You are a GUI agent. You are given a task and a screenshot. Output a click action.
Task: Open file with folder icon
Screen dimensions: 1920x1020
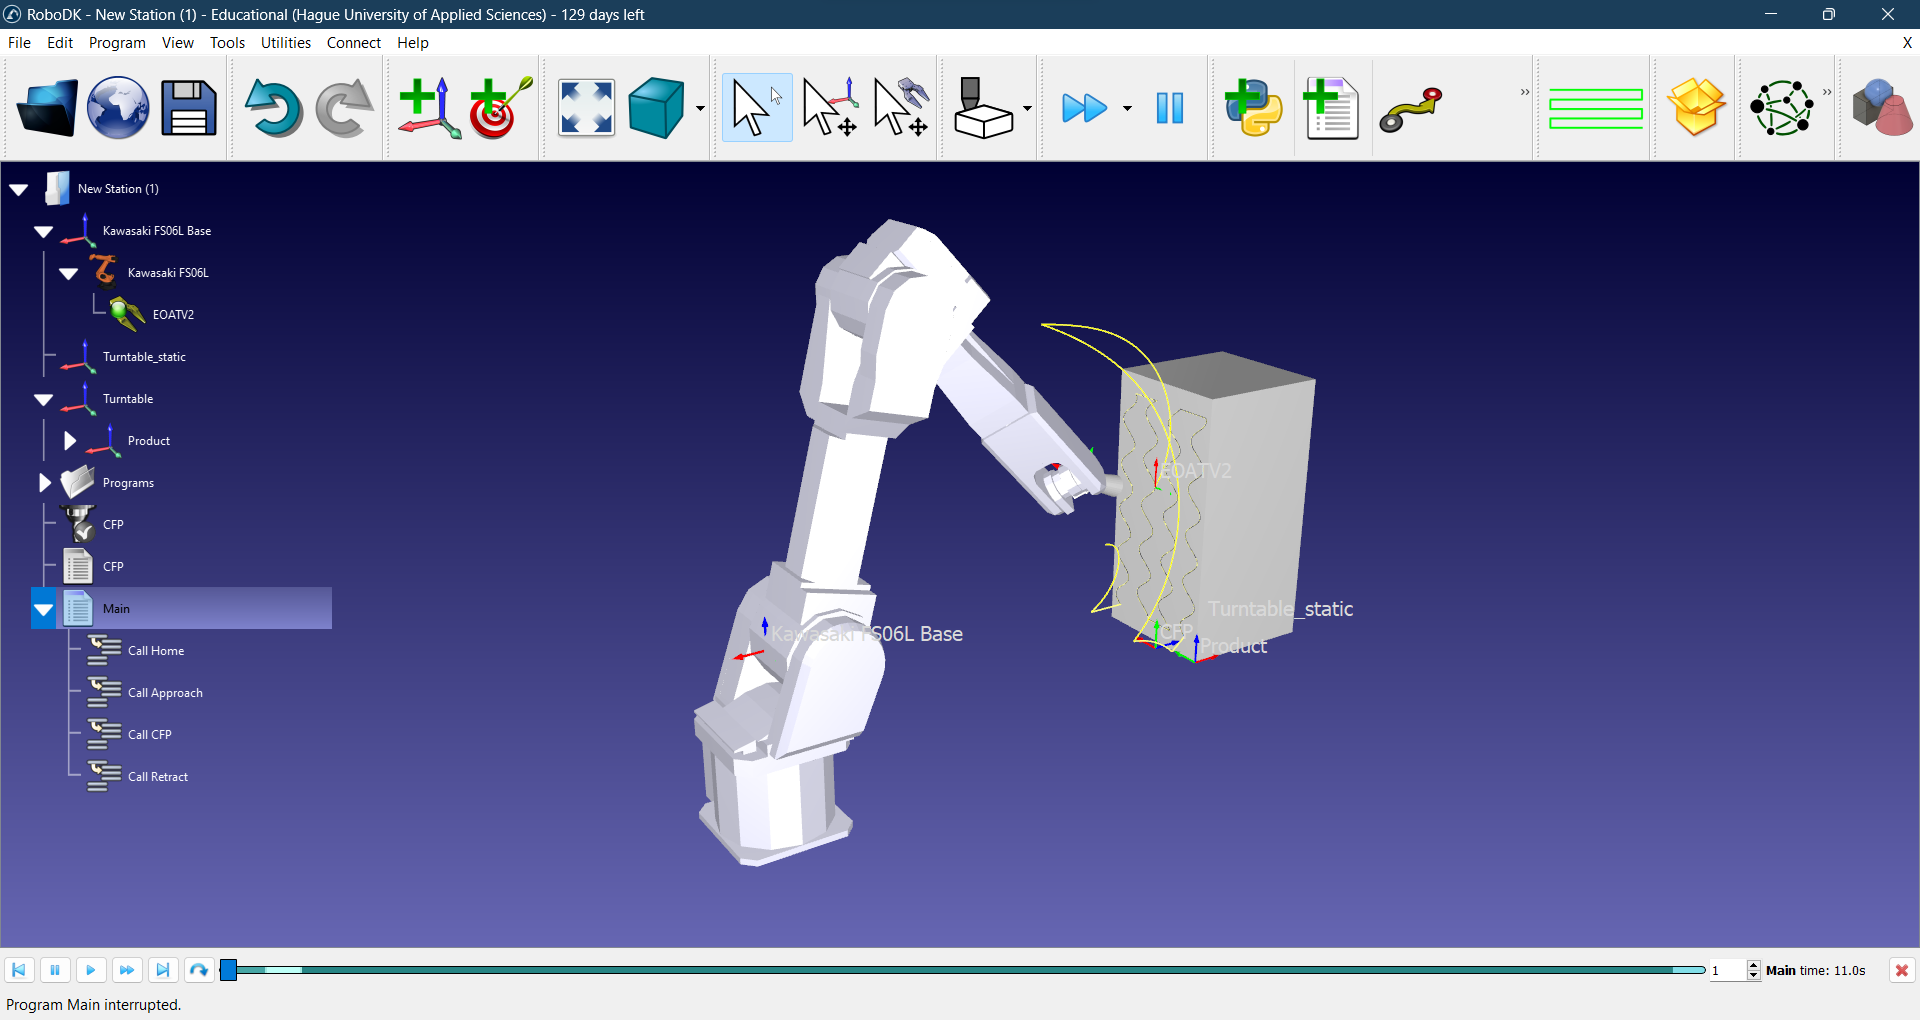tap(47, 108)
